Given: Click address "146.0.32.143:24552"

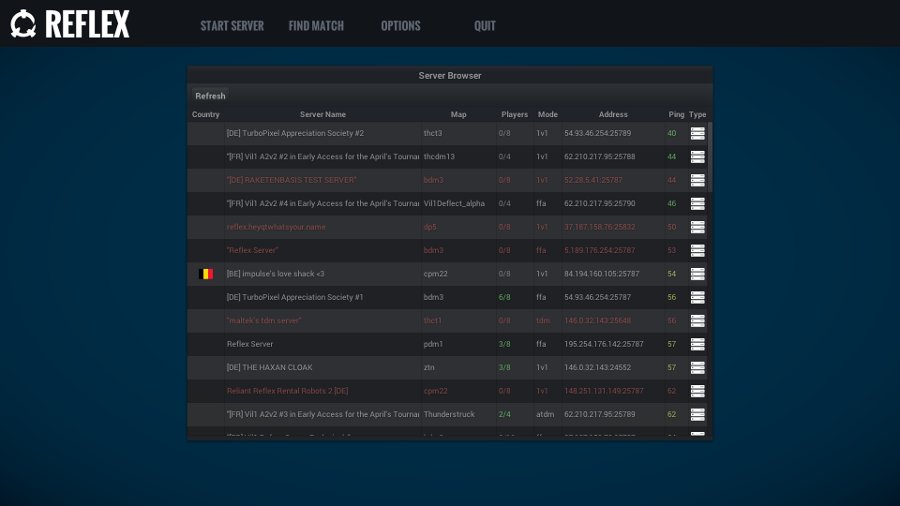Looking at the screenshot, I should point(598,368).
